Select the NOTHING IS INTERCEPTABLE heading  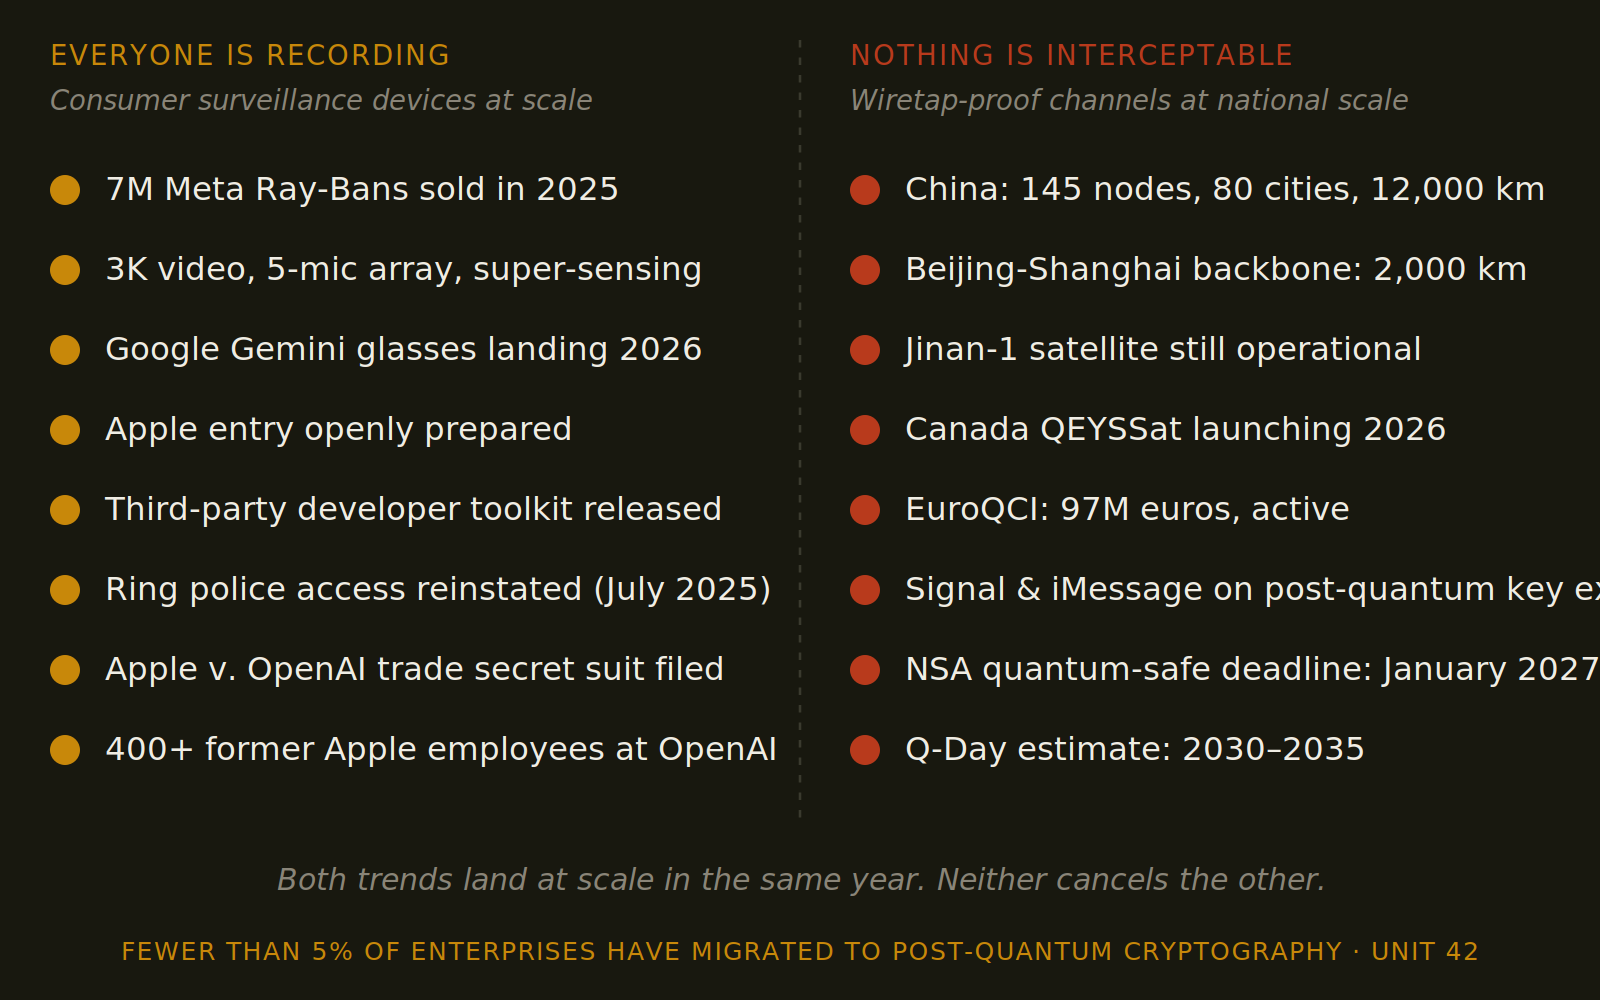click(1072, 55)
